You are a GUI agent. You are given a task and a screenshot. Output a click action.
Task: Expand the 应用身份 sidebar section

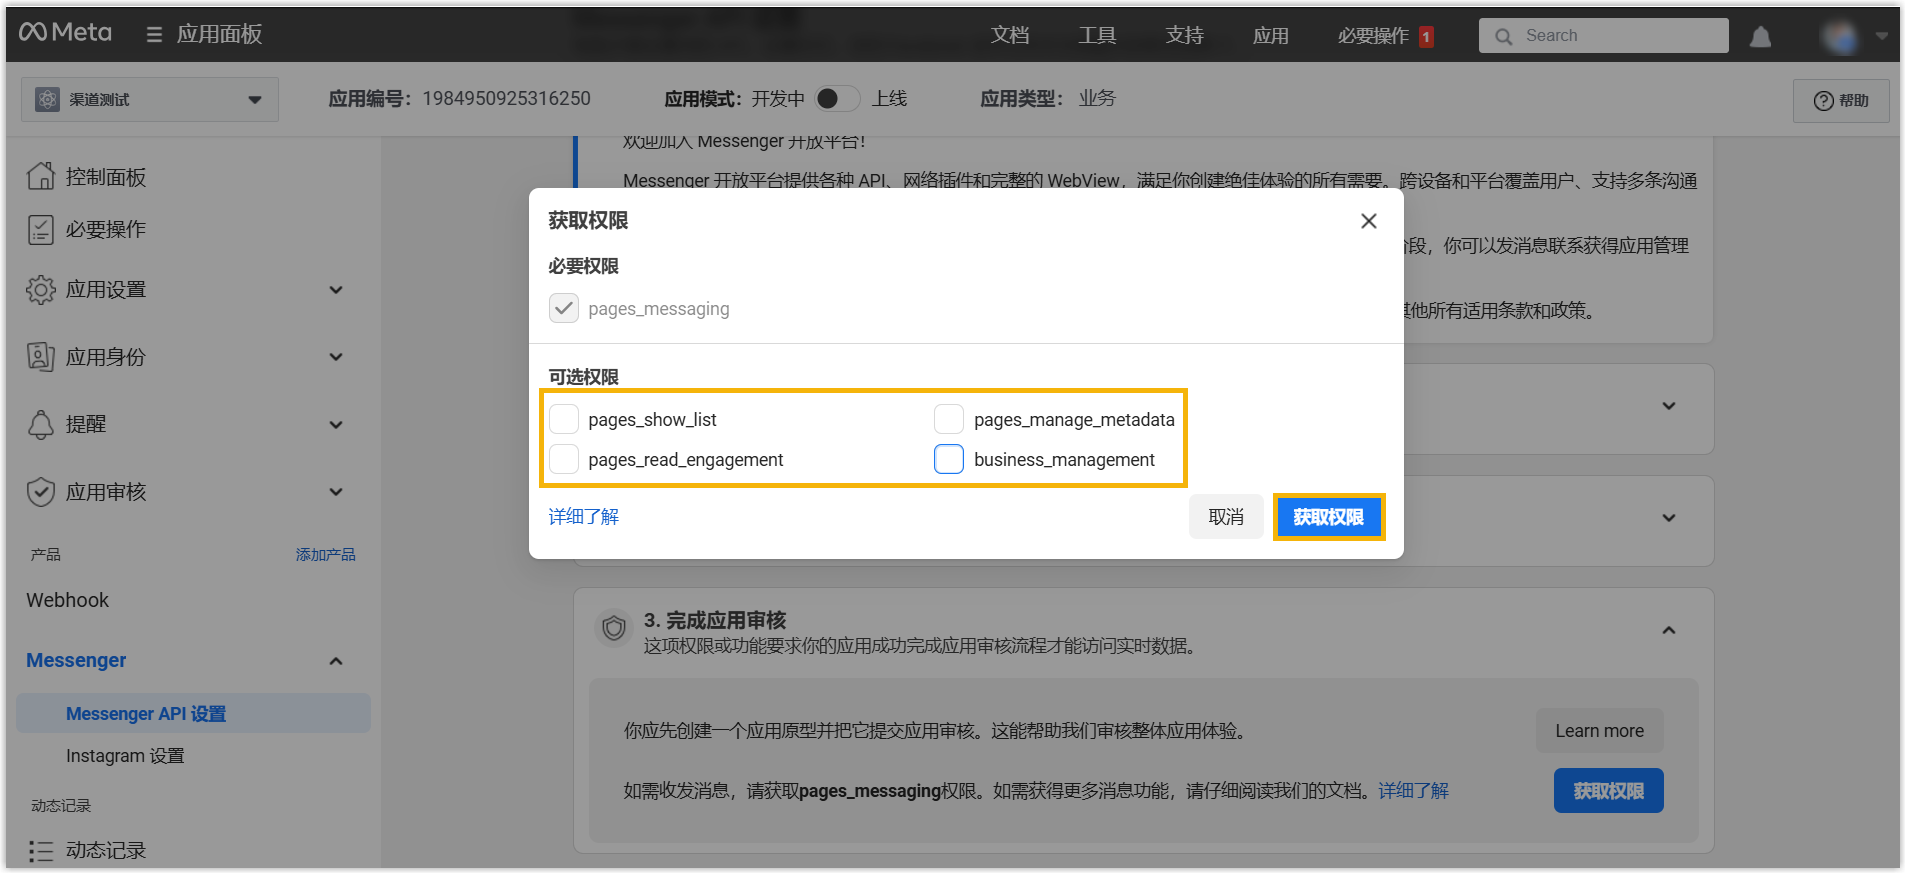click(x=336, y=357)
